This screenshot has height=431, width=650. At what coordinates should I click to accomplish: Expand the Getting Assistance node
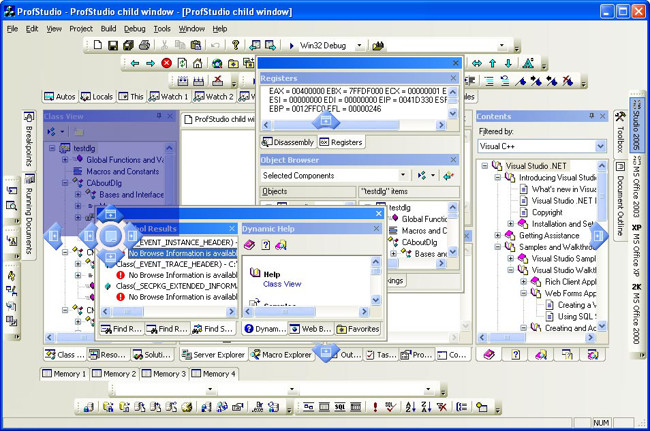click(x=497, y=235)
